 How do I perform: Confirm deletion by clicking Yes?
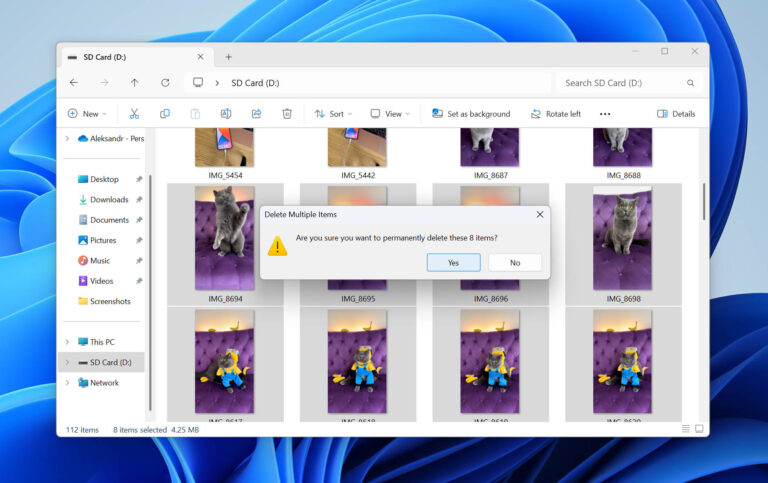coord(454,263)
